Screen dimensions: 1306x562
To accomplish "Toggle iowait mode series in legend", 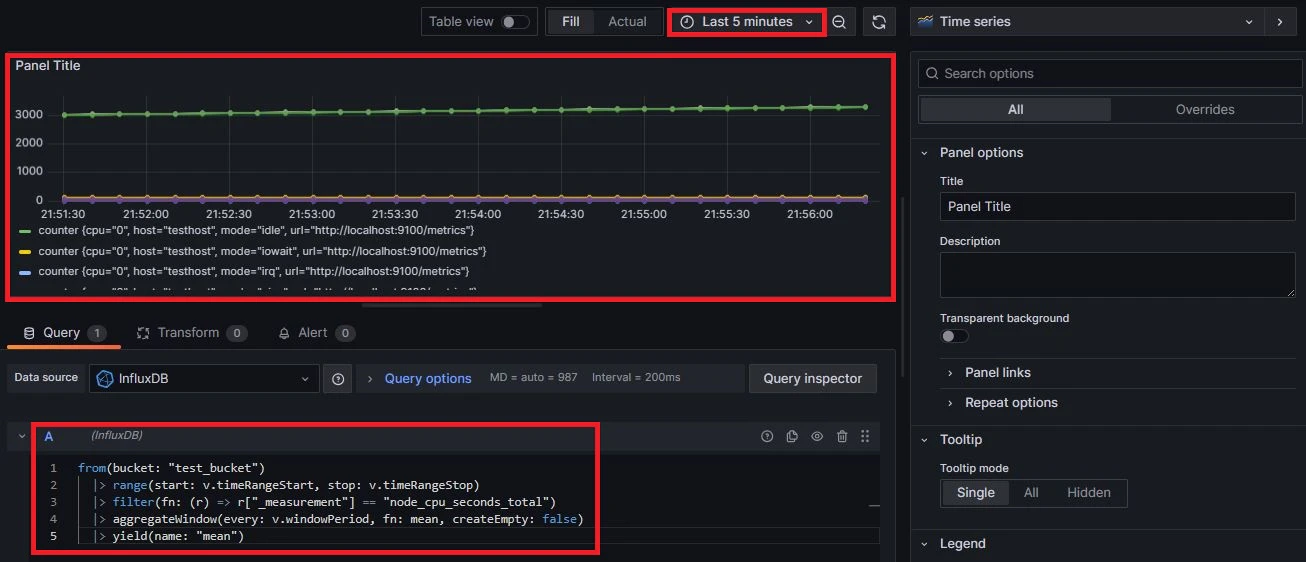I will [263, 251].
